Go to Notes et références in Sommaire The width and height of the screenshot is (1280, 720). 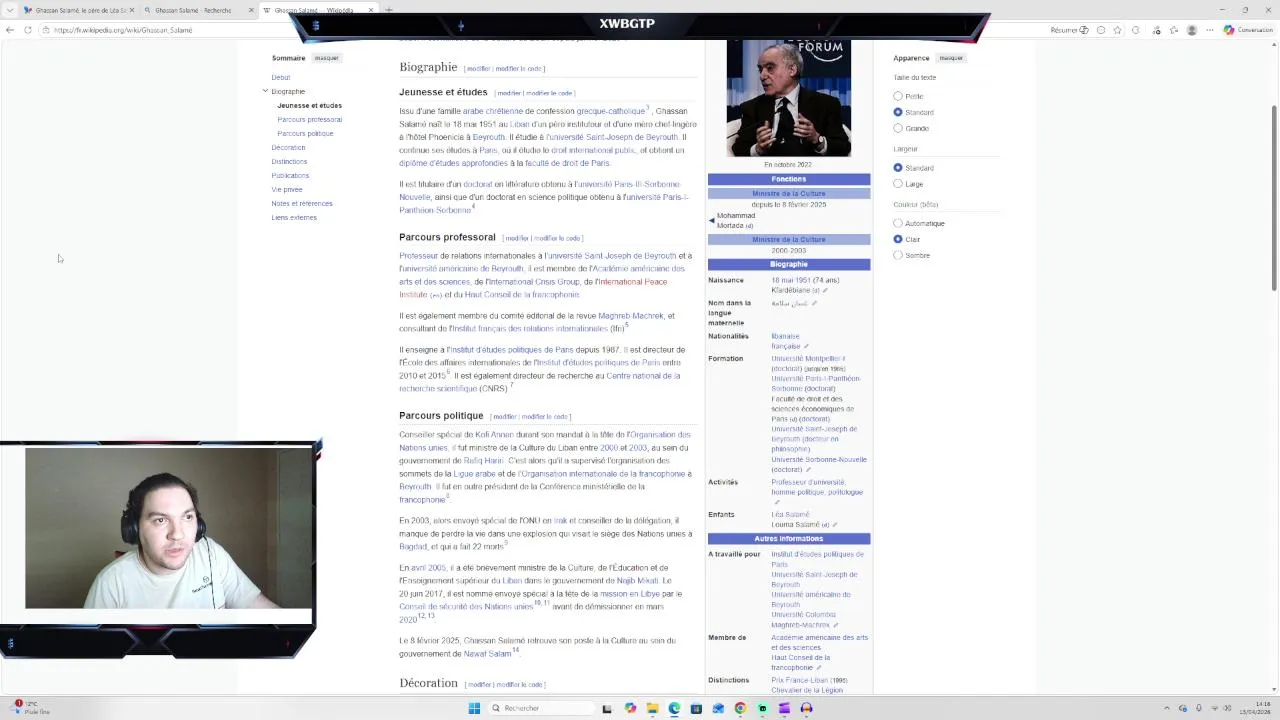pos(302,203)
